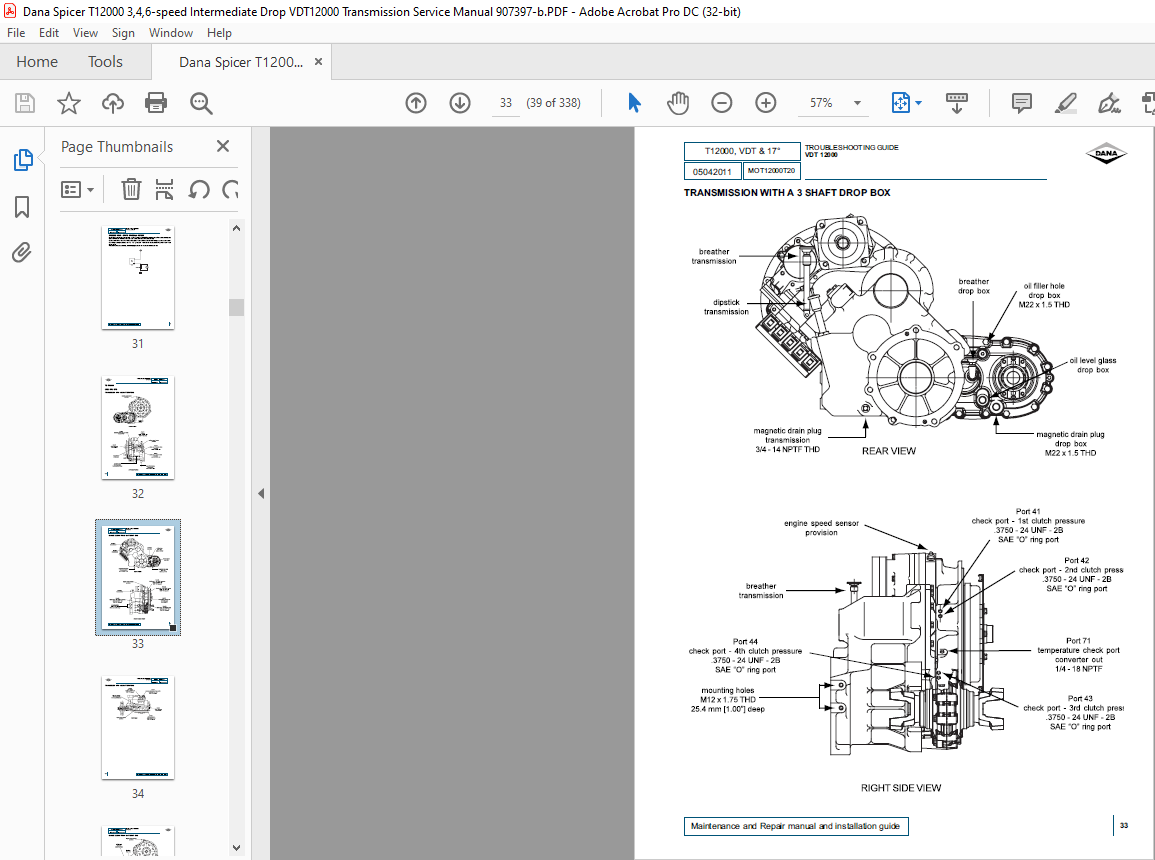Click the Save file icon

click(25, 103)
